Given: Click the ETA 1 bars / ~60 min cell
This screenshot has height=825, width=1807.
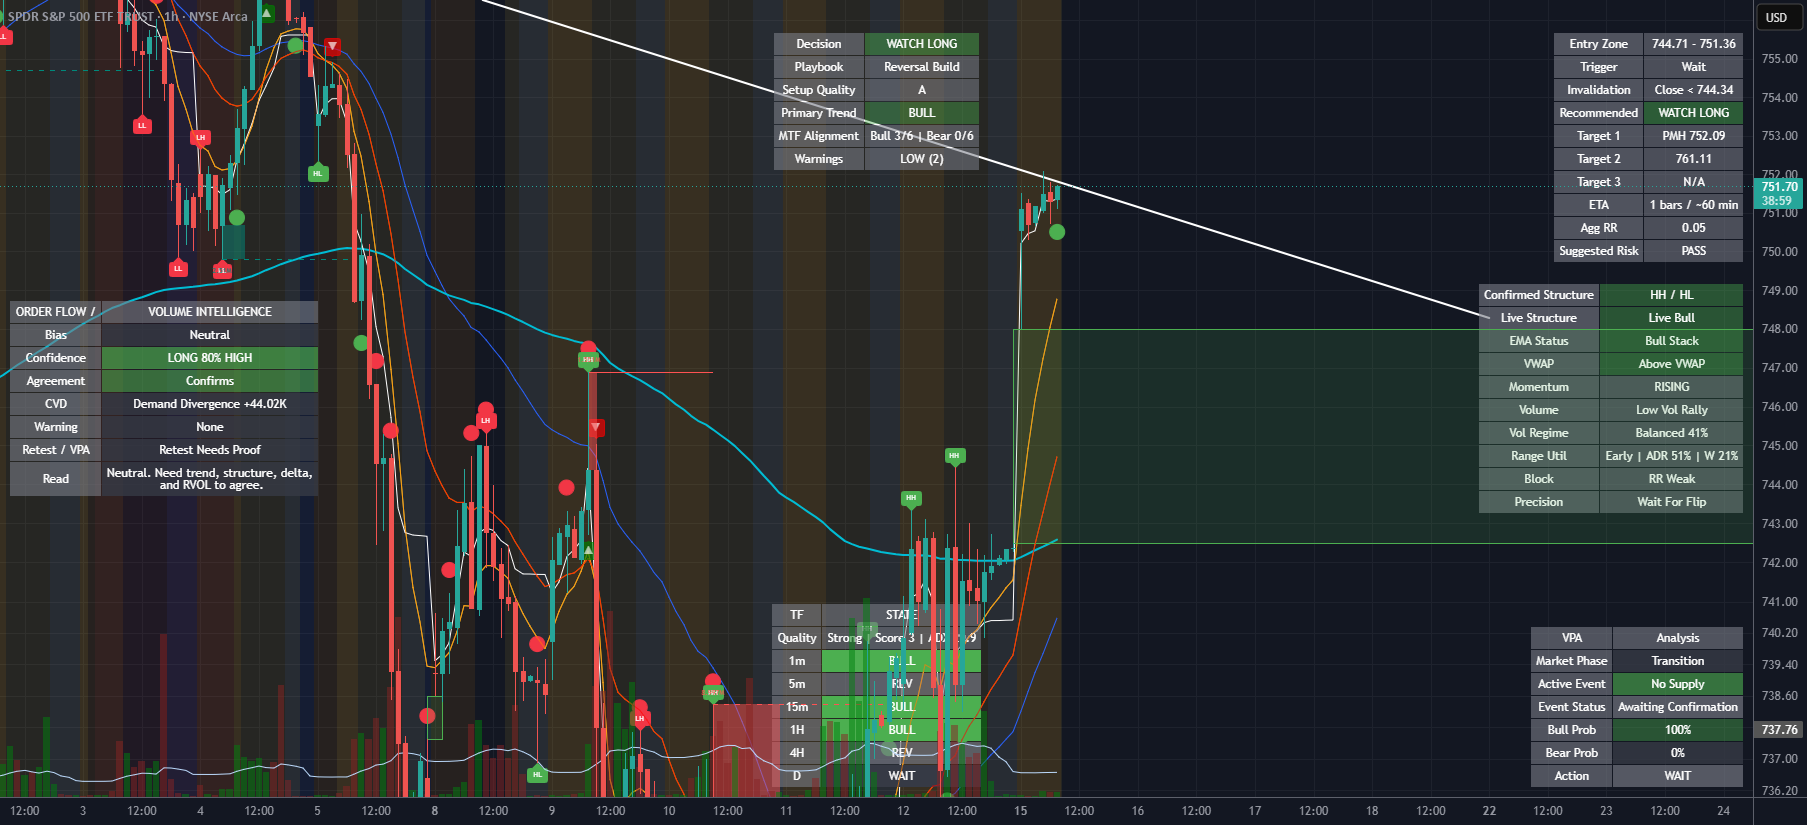Looking at the screenshot, I should pyautogui.click(x=1693, y=205).
